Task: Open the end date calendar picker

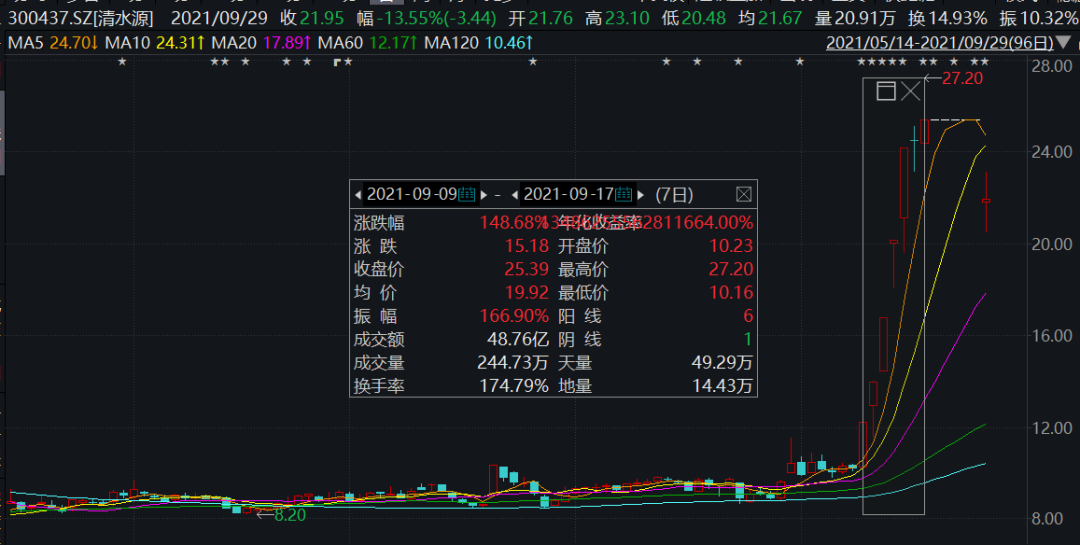Action: (x=623, y=194)
